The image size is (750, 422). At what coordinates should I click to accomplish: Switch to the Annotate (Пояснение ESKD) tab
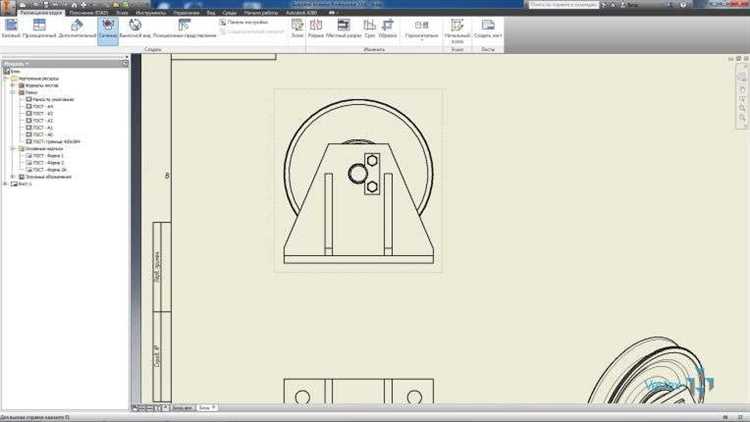(89, 13)
